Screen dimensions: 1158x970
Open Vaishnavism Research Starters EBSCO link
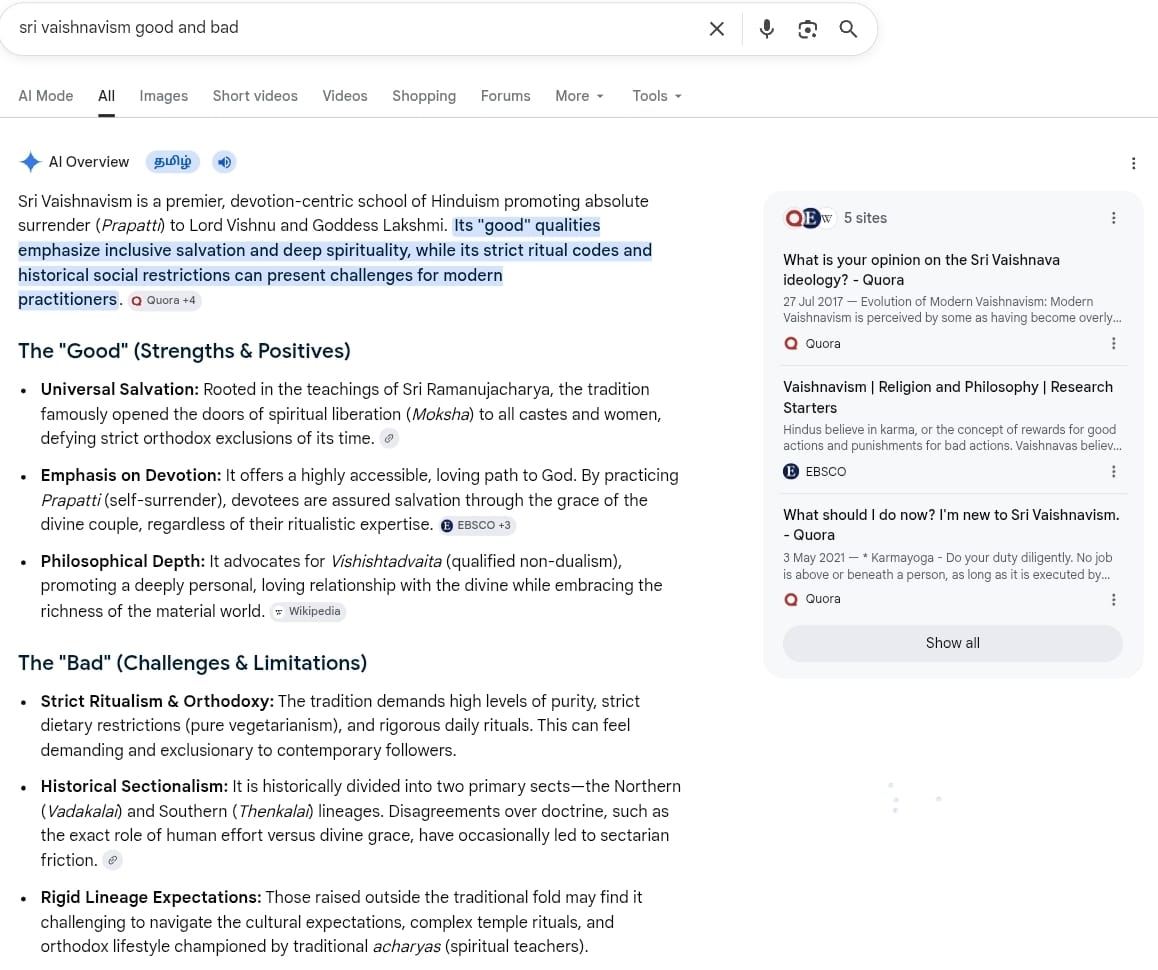[x=948, y=397]
